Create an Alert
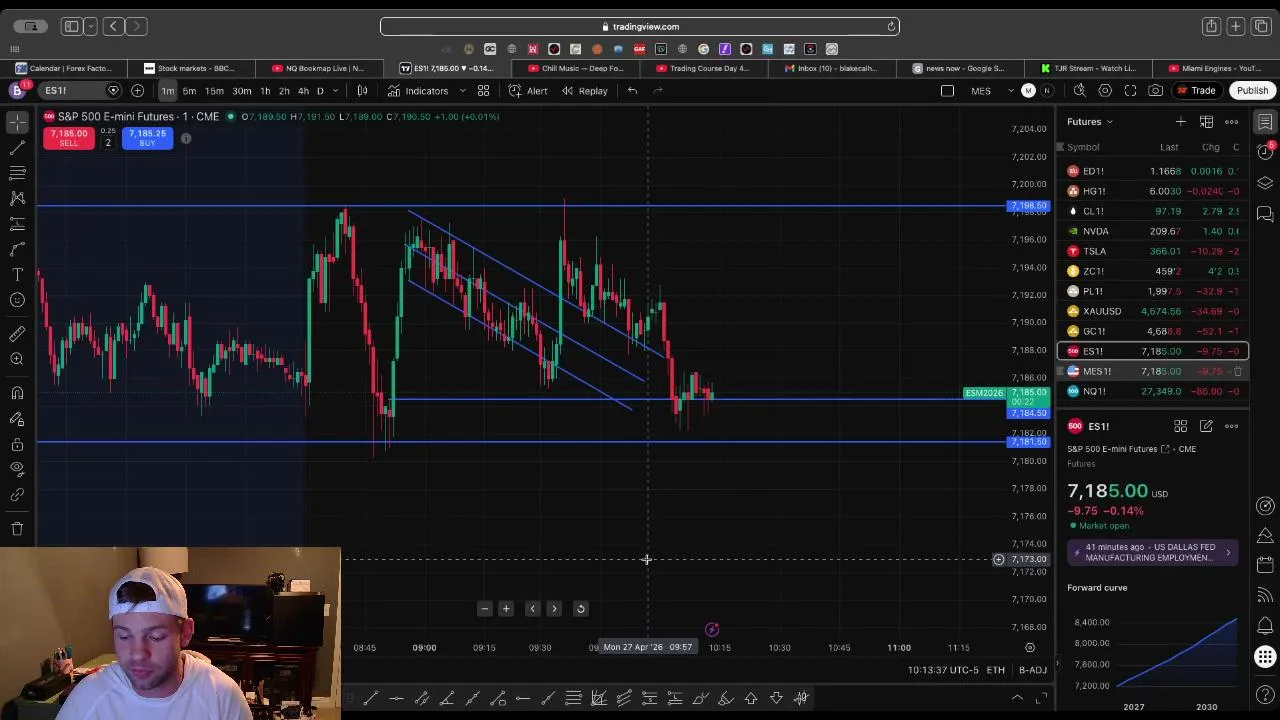The image size is (1280, 720). coord(528,91)
